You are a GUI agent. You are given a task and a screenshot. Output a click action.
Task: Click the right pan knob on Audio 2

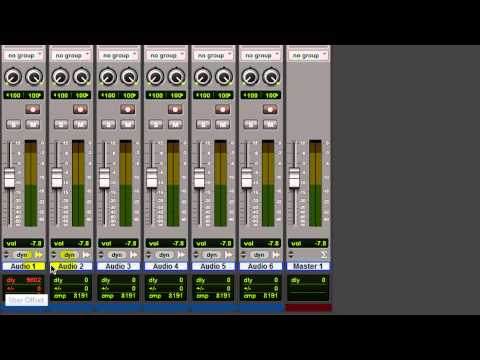tap(82, 77)
